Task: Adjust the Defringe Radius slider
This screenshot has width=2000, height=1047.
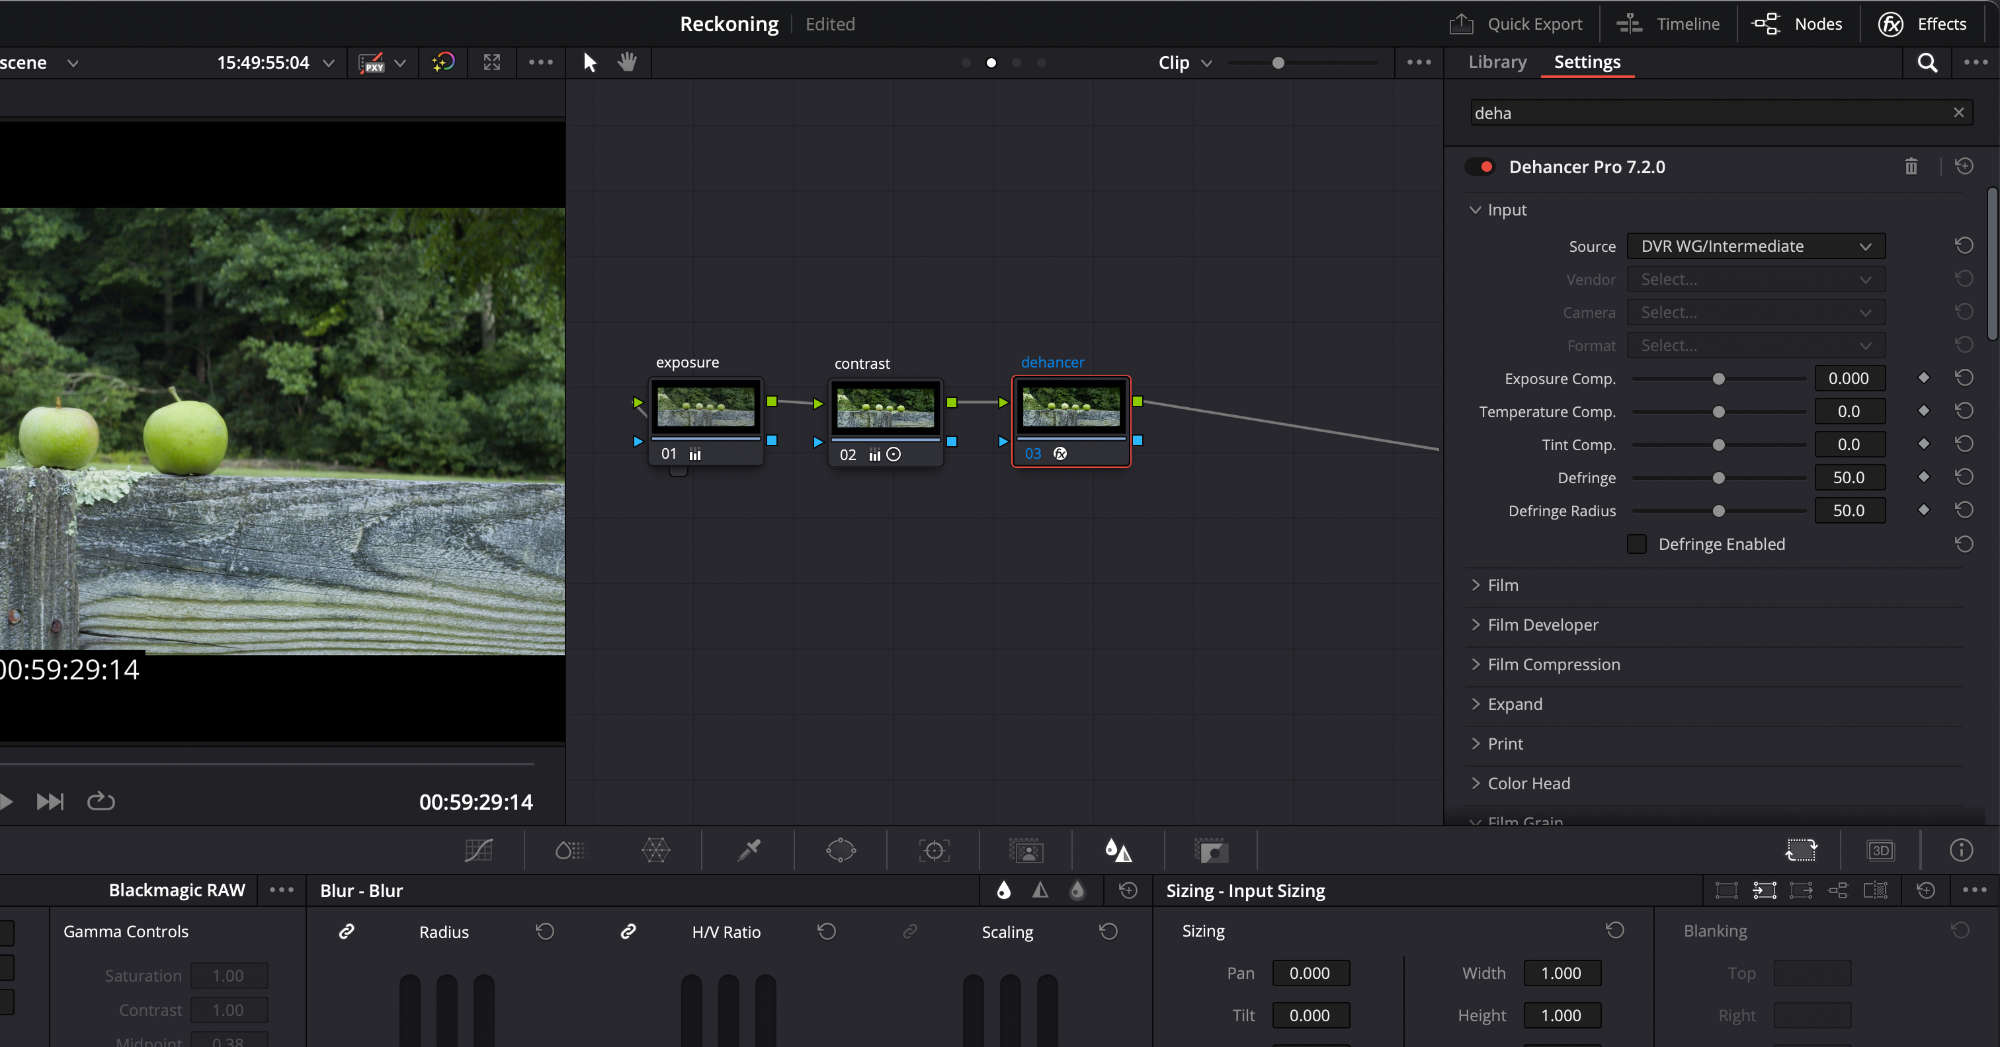Action: click(1719, 511)
